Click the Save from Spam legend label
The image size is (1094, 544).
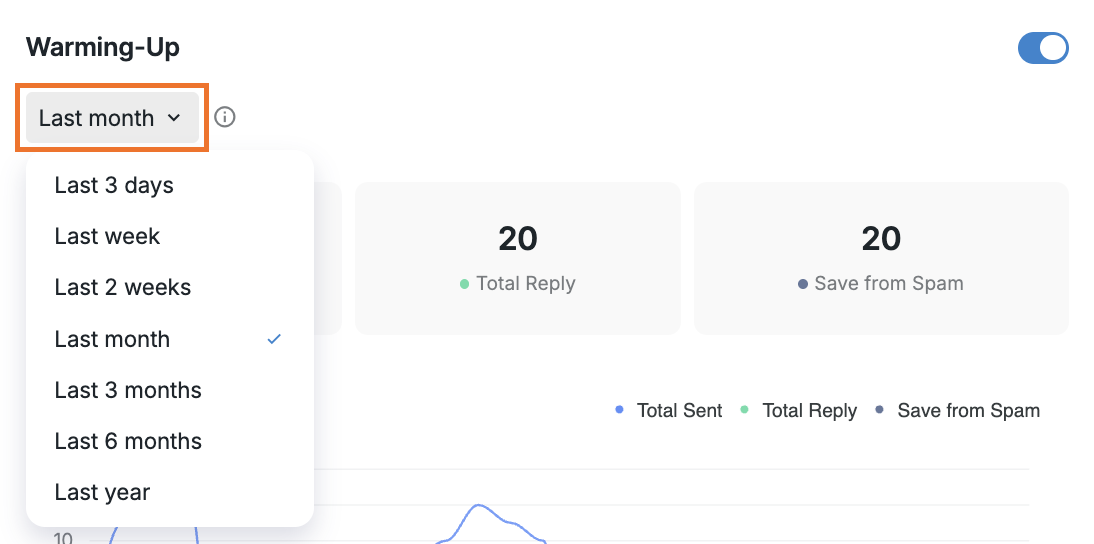(x=968, y=411)
